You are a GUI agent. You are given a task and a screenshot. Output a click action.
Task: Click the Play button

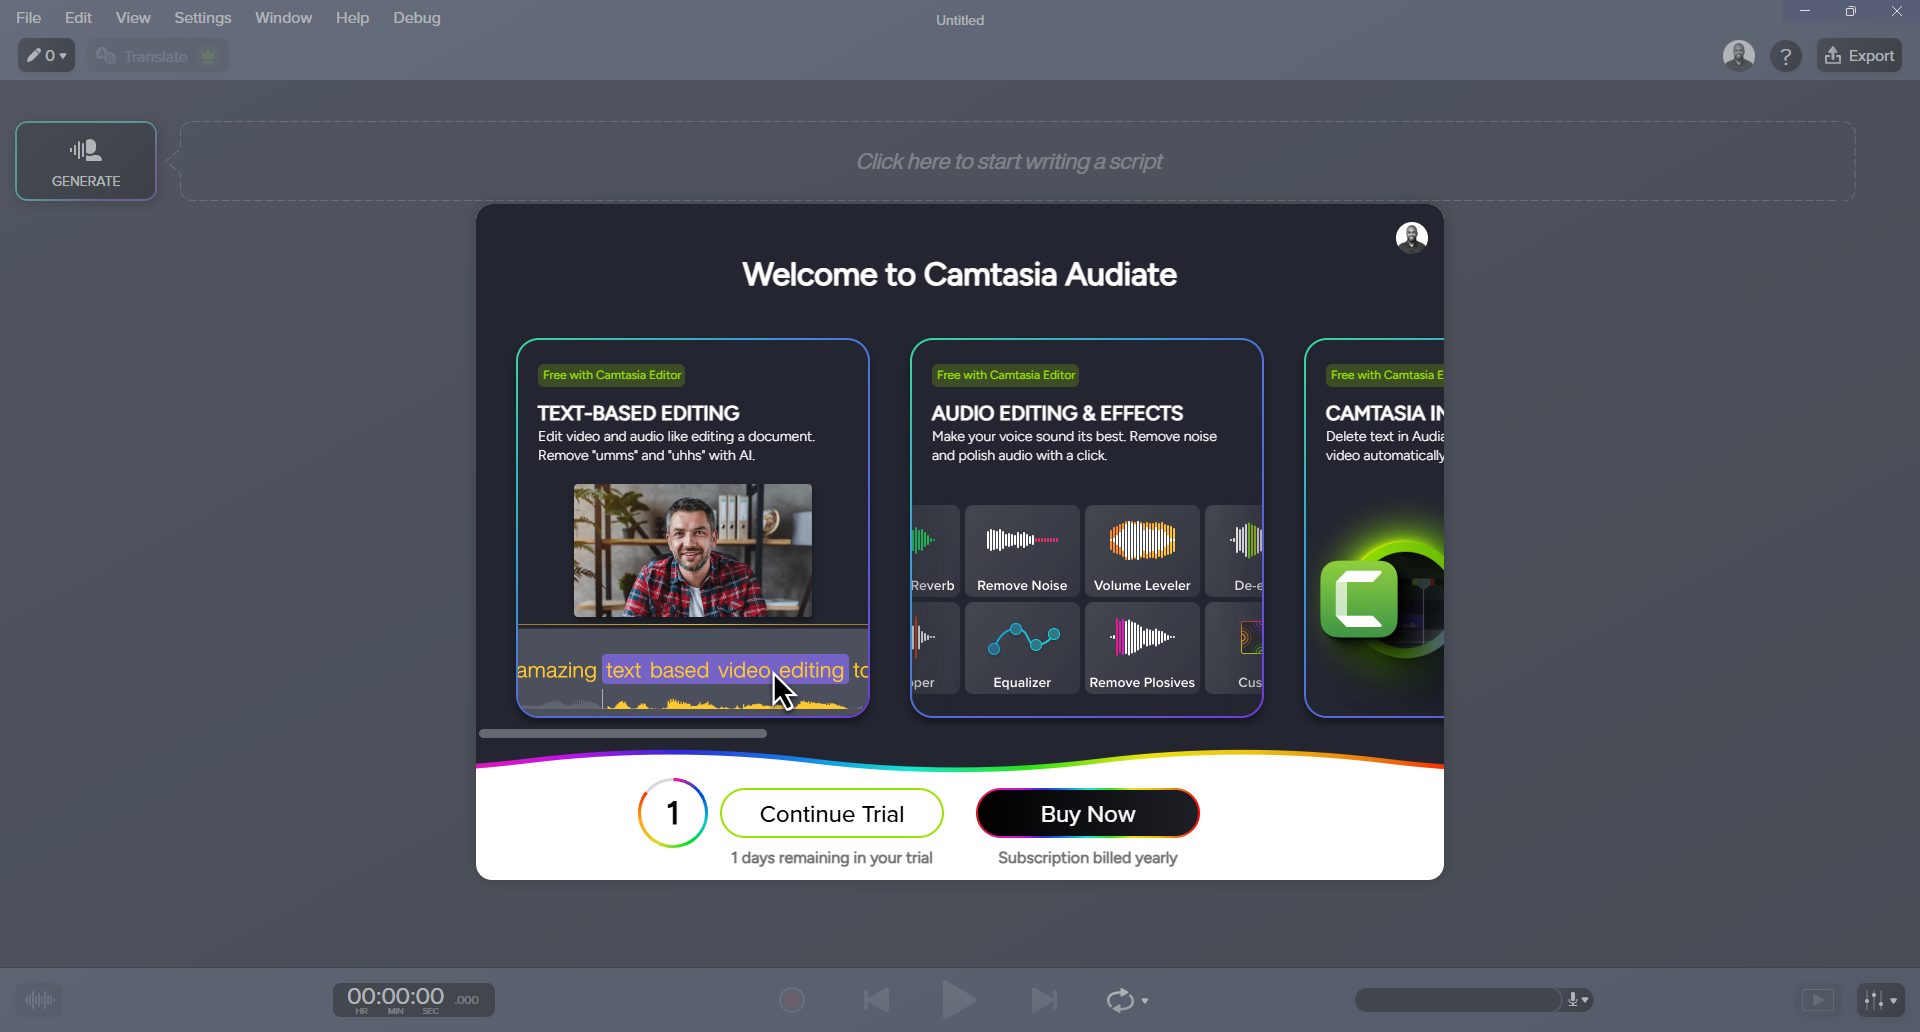click(959, 999)
